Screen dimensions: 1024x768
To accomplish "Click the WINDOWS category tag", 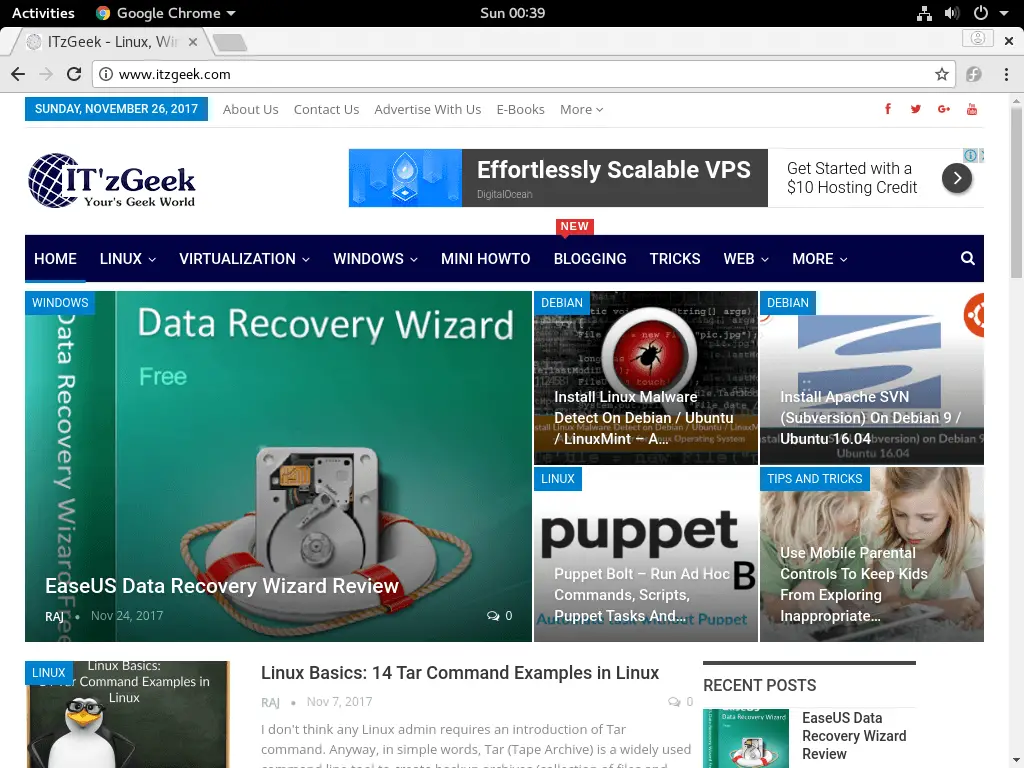I will point(60,302).
